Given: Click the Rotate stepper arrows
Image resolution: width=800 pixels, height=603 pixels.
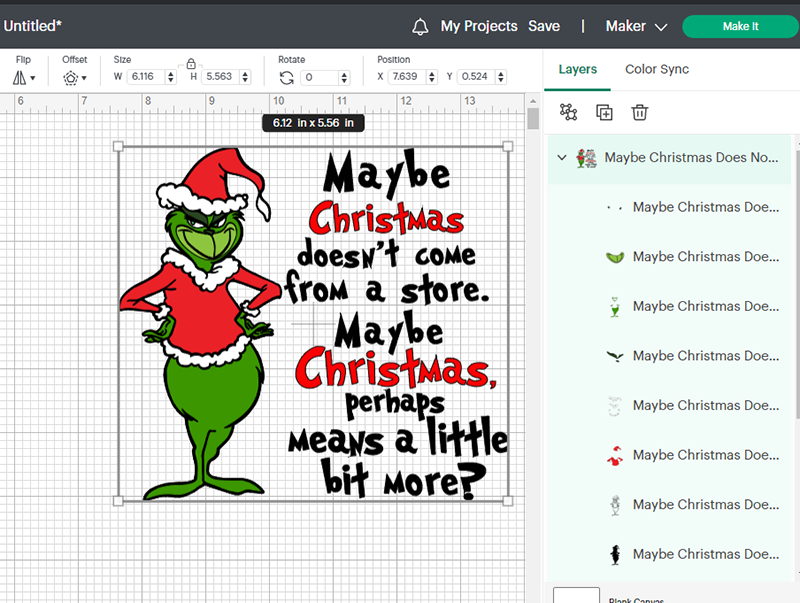Looking at the screenshot, I should point(344,78).
